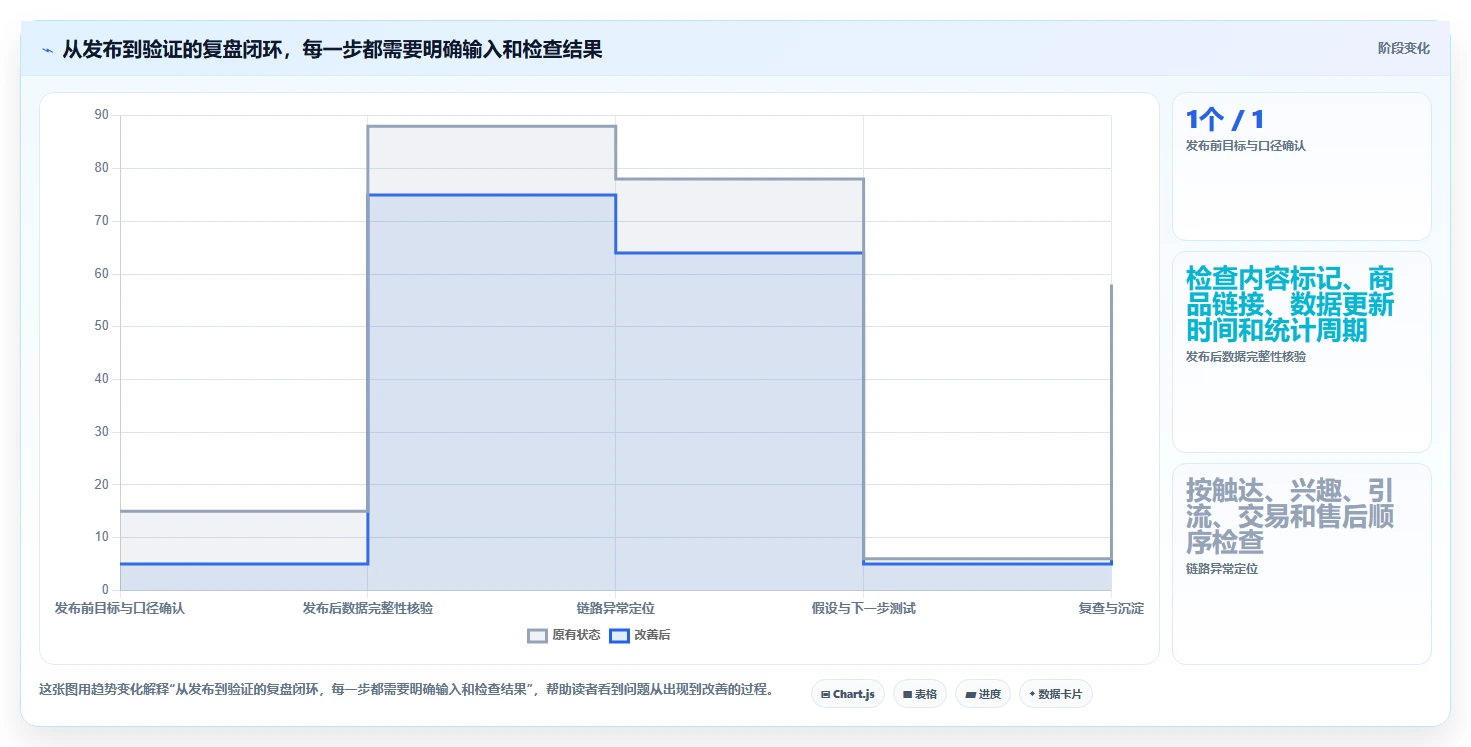
Task: Click the gray 原有状态 legend color box
Action: 537,635
